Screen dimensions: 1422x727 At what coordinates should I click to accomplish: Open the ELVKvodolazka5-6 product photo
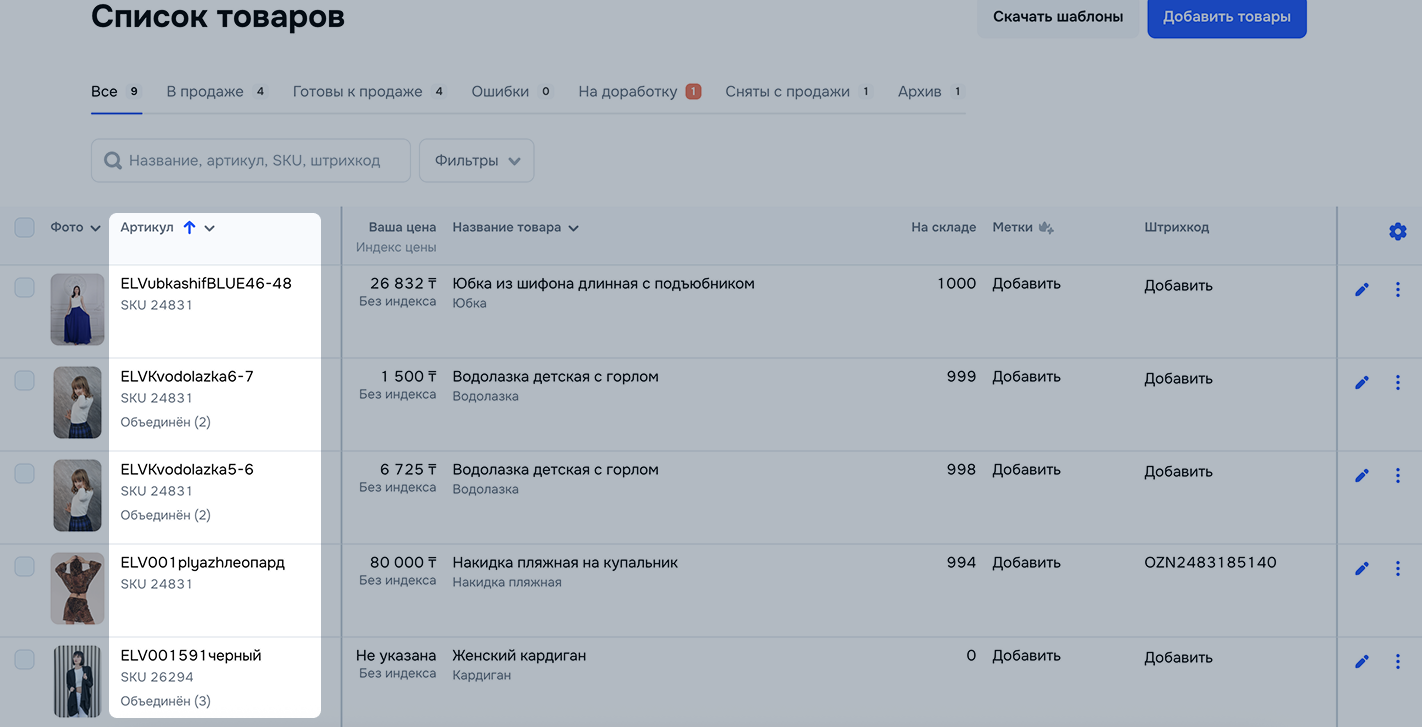click(x=77, y=495)
